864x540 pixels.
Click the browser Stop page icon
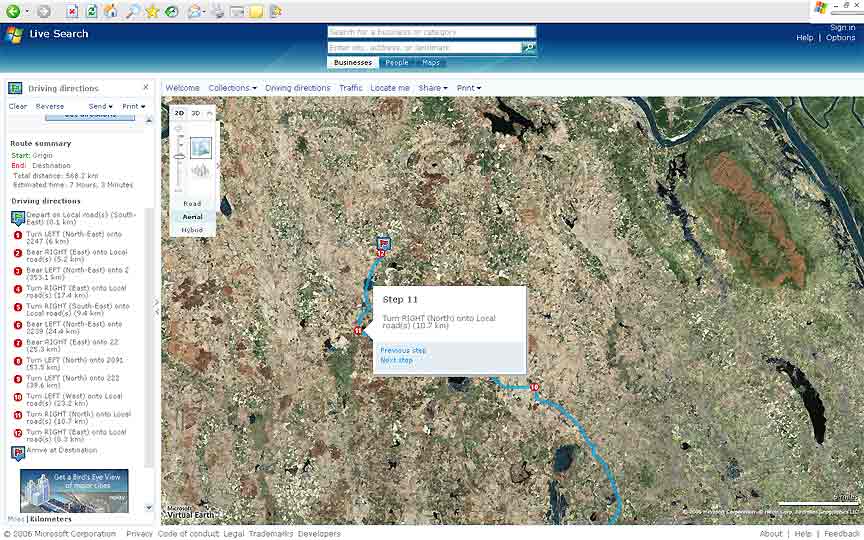point(72,11)
